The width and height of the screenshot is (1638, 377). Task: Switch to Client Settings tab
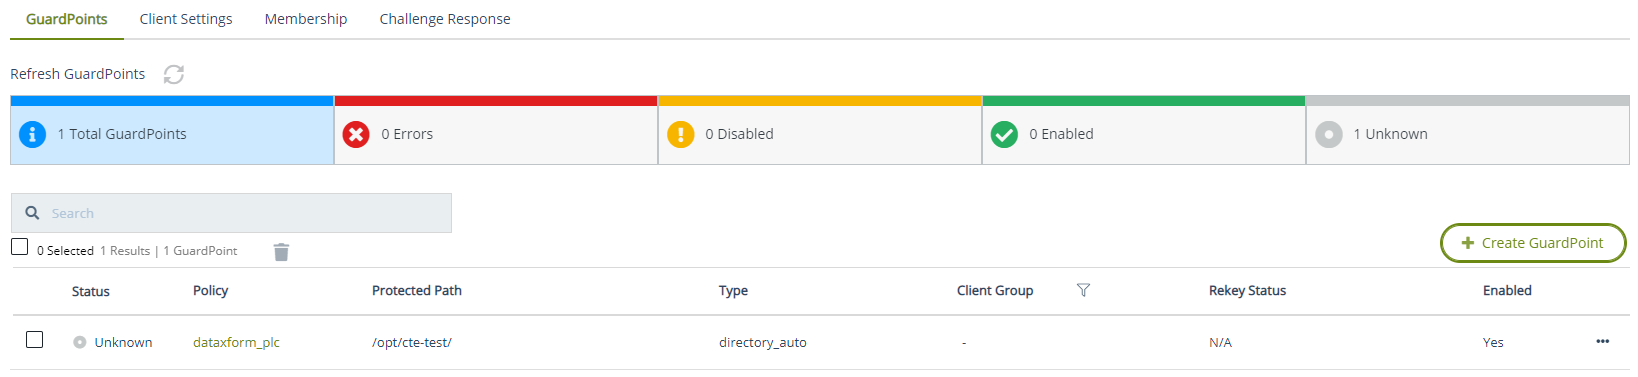tap(186, 19)
